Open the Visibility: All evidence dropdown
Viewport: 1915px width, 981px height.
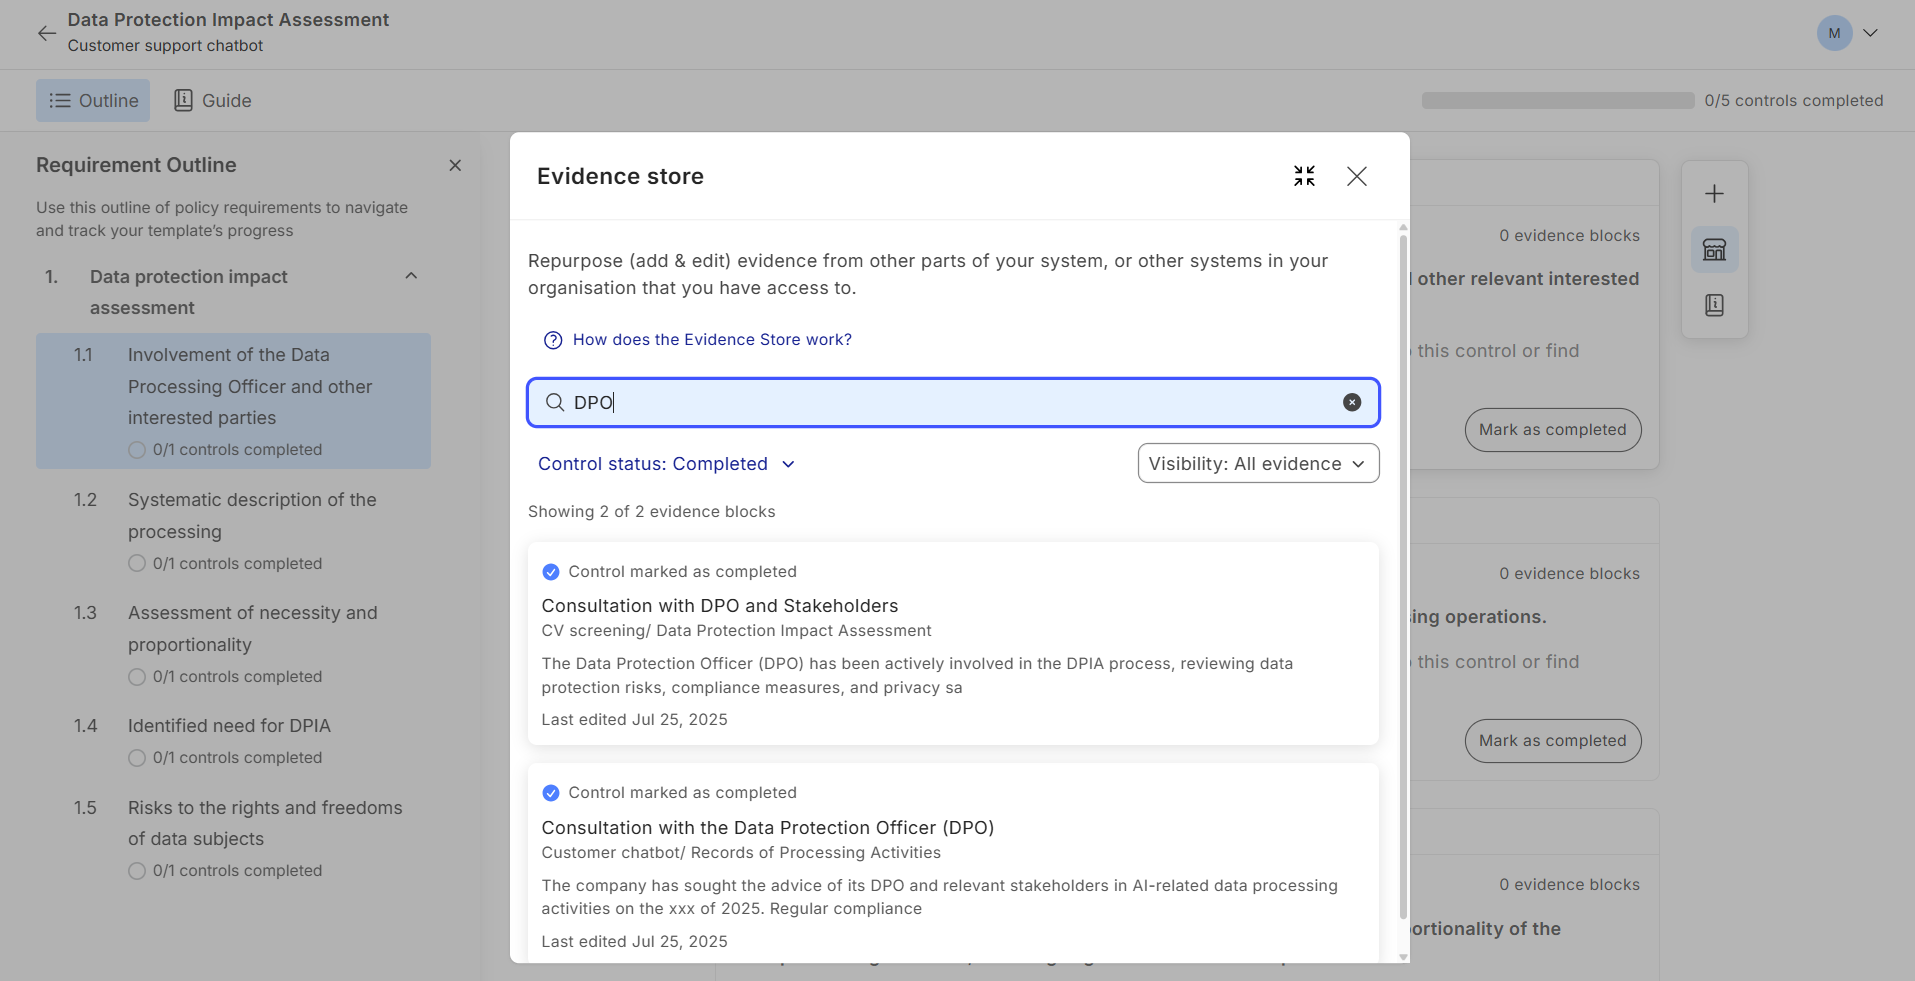(1257, 464)
